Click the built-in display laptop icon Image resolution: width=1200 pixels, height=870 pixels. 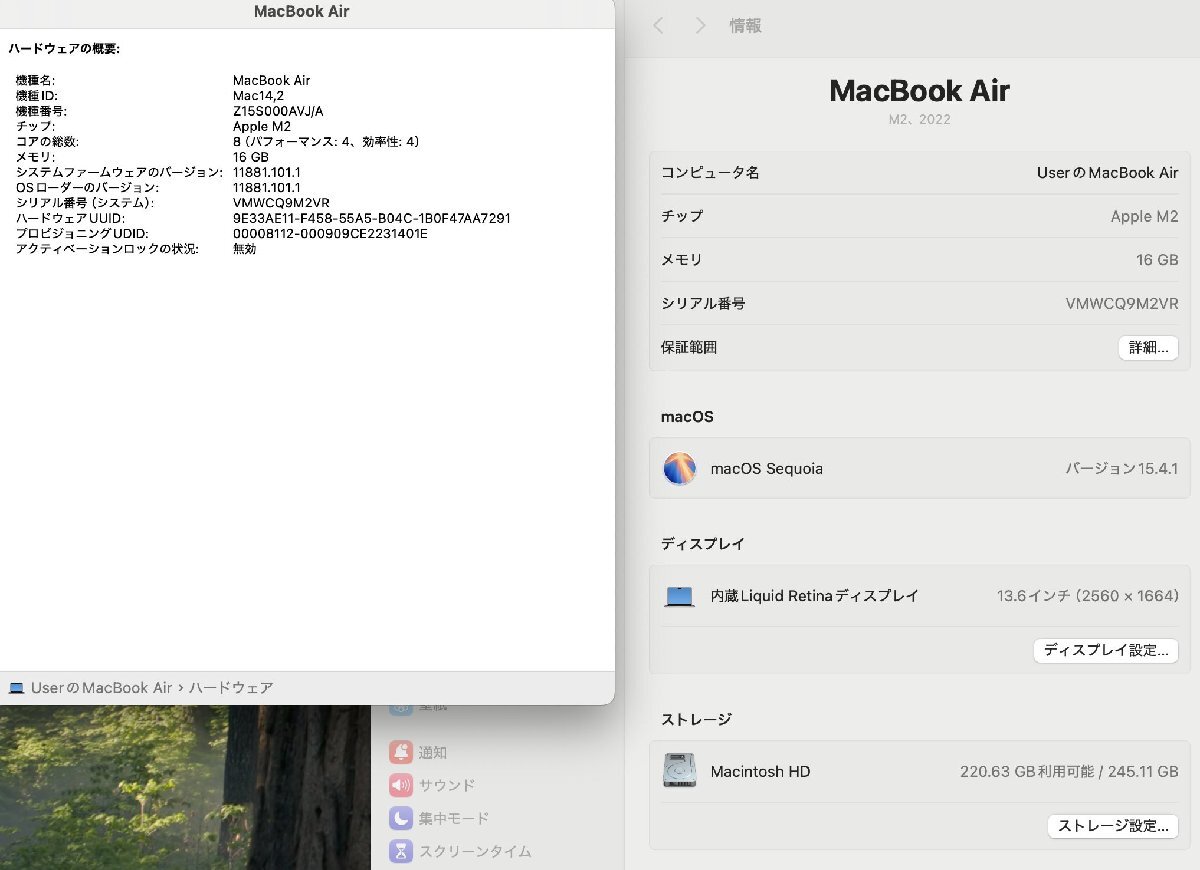click(680, 597)
